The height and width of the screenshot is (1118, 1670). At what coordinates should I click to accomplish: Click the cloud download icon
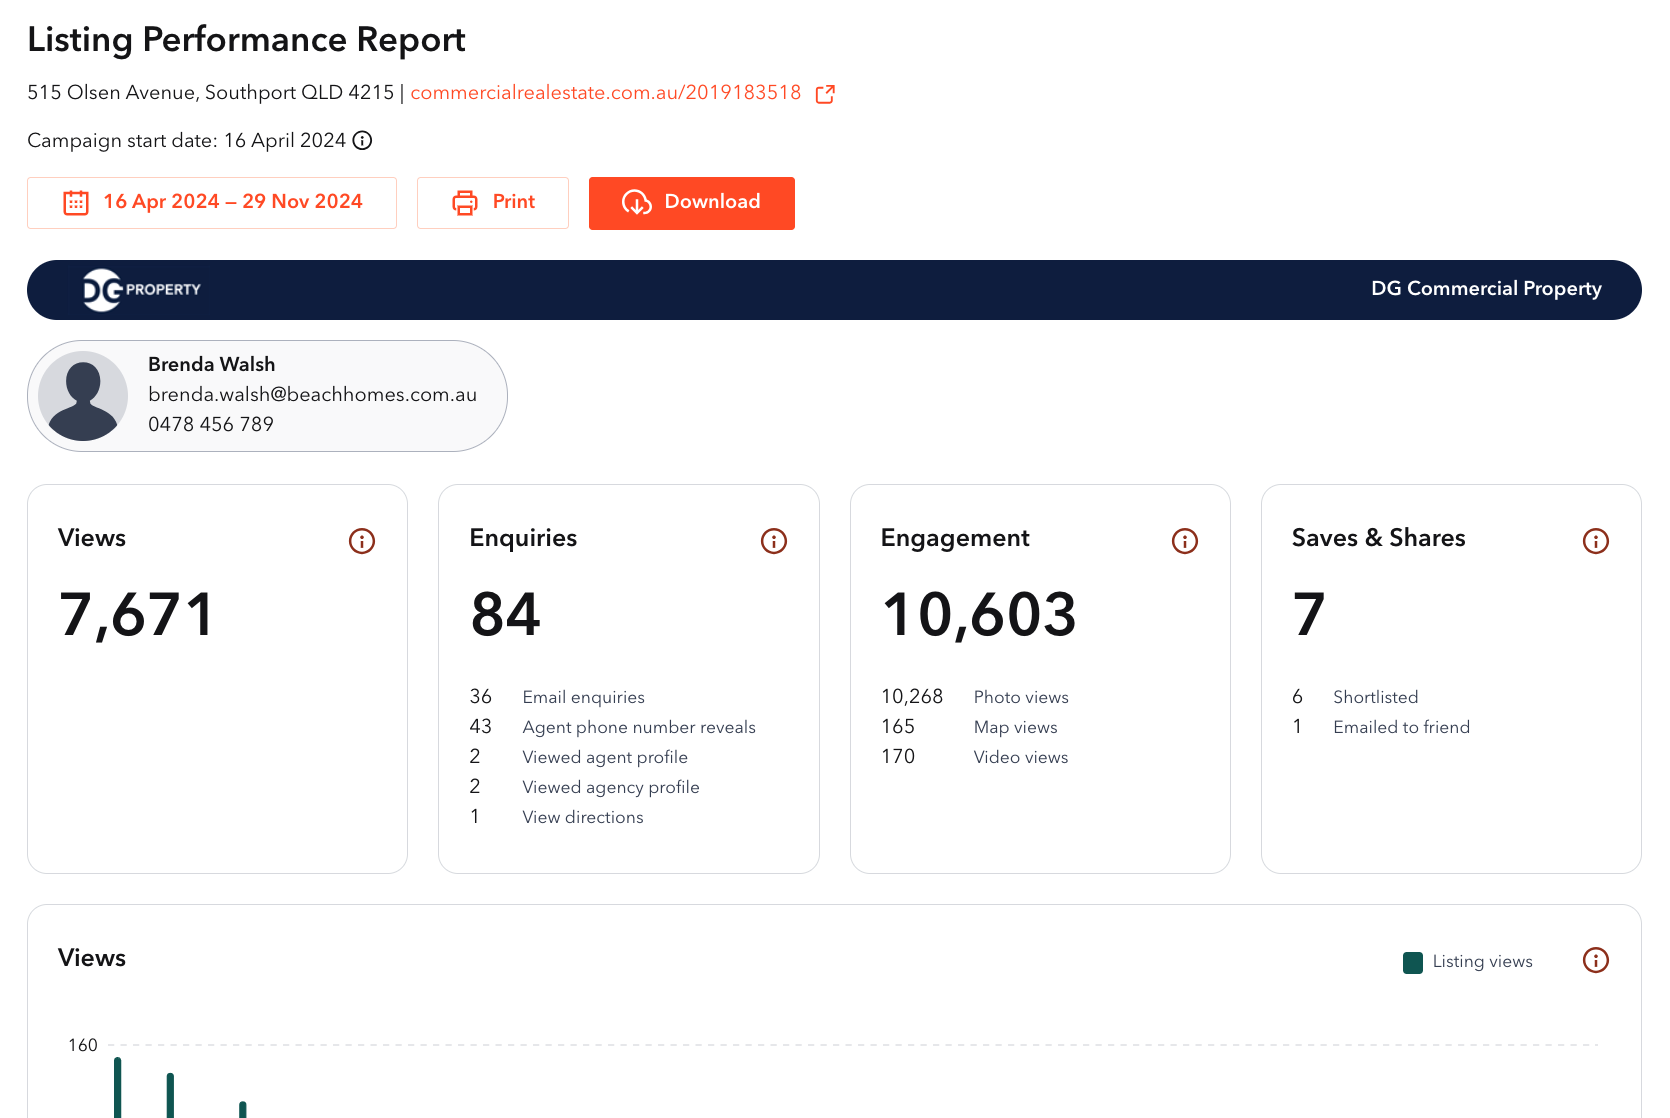[637, 203]
